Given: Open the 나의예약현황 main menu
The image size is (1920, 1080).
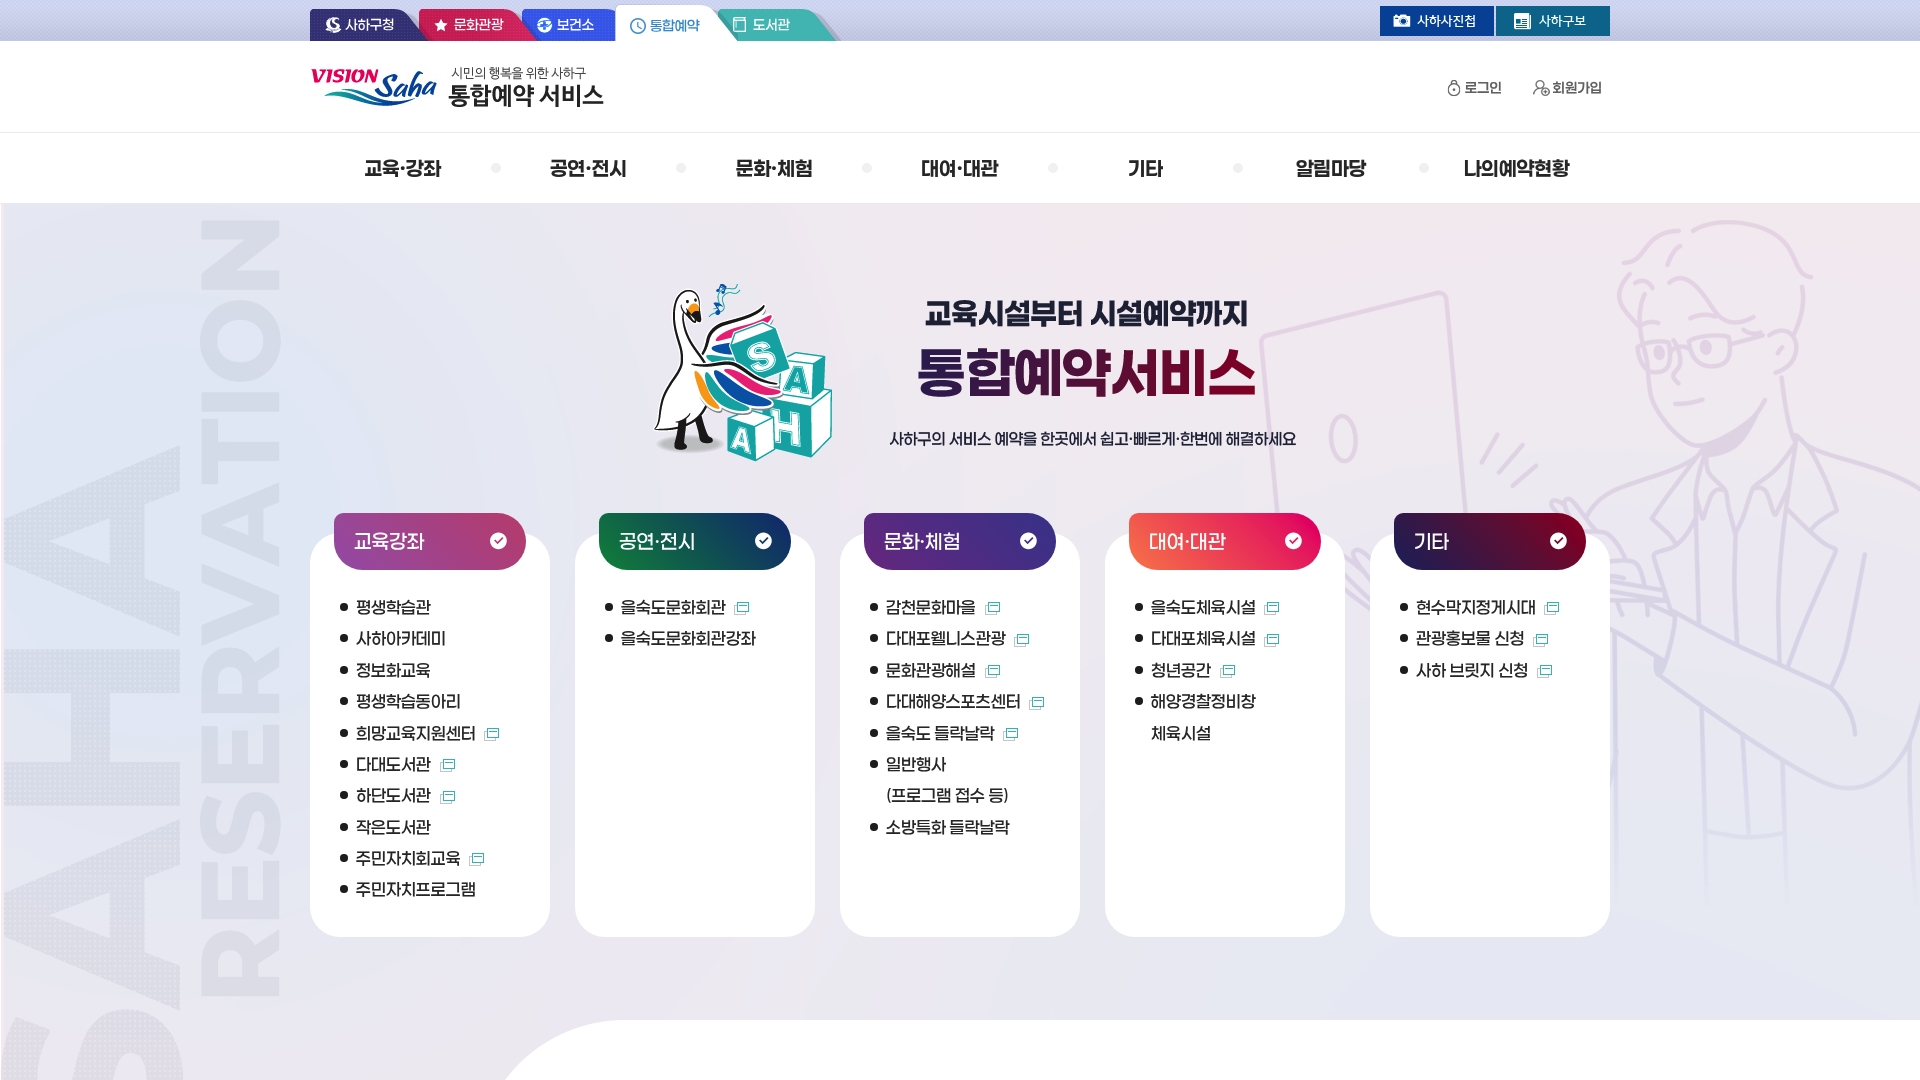Looking at the screenshot, I should tap(1516, 168).
